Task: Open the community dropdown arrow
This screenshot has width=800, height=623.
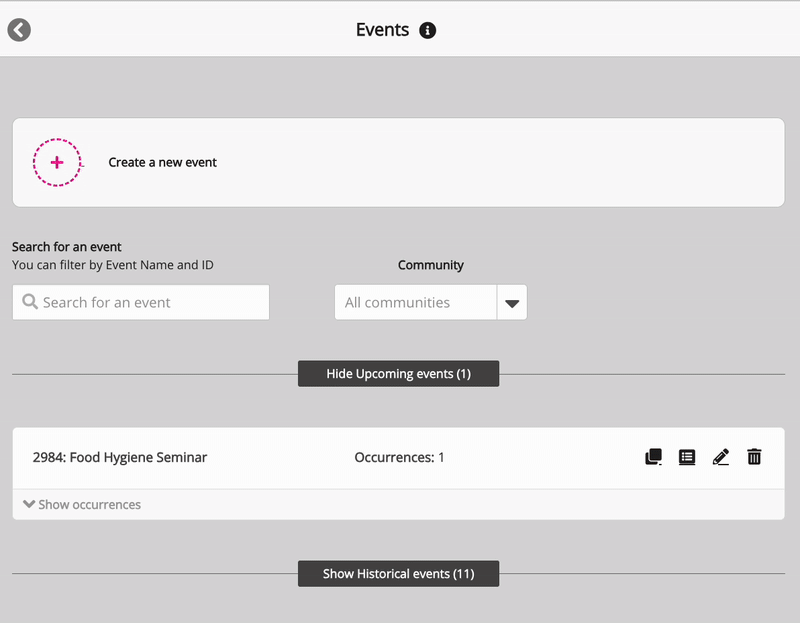Action: click(512, 303)
